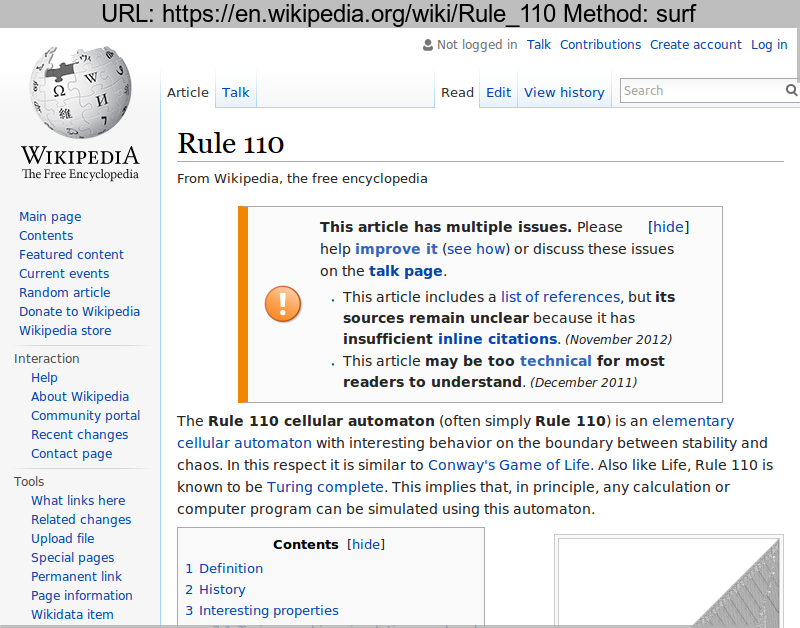
Task: Open the user Talk link at top
Action: pyautogui.click(x=539, y=45)
